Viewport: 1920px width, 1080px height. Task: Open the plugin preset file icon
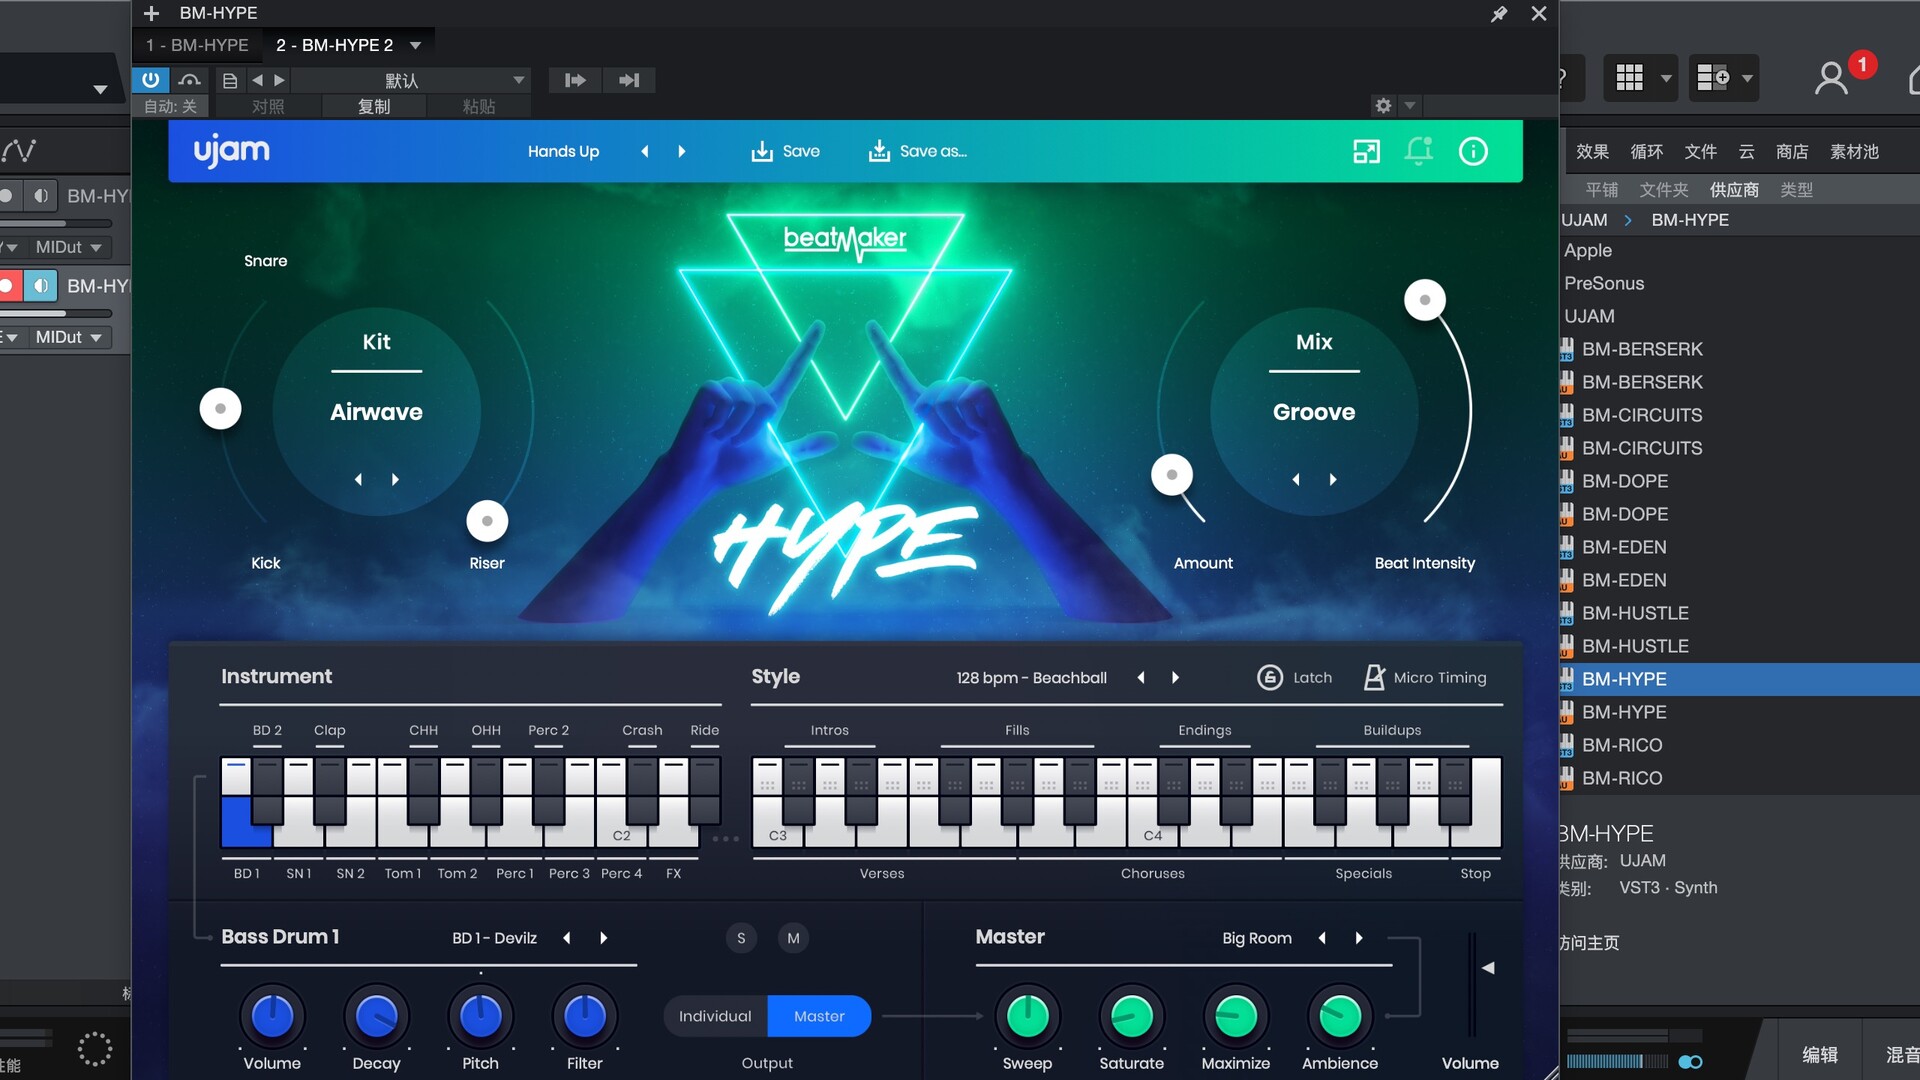[229, 80]
